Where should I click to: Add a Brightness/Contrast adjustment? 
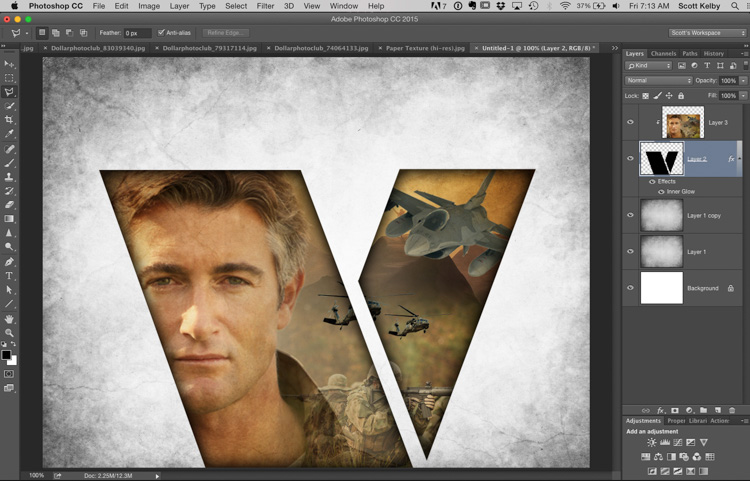tap(652, 442)
